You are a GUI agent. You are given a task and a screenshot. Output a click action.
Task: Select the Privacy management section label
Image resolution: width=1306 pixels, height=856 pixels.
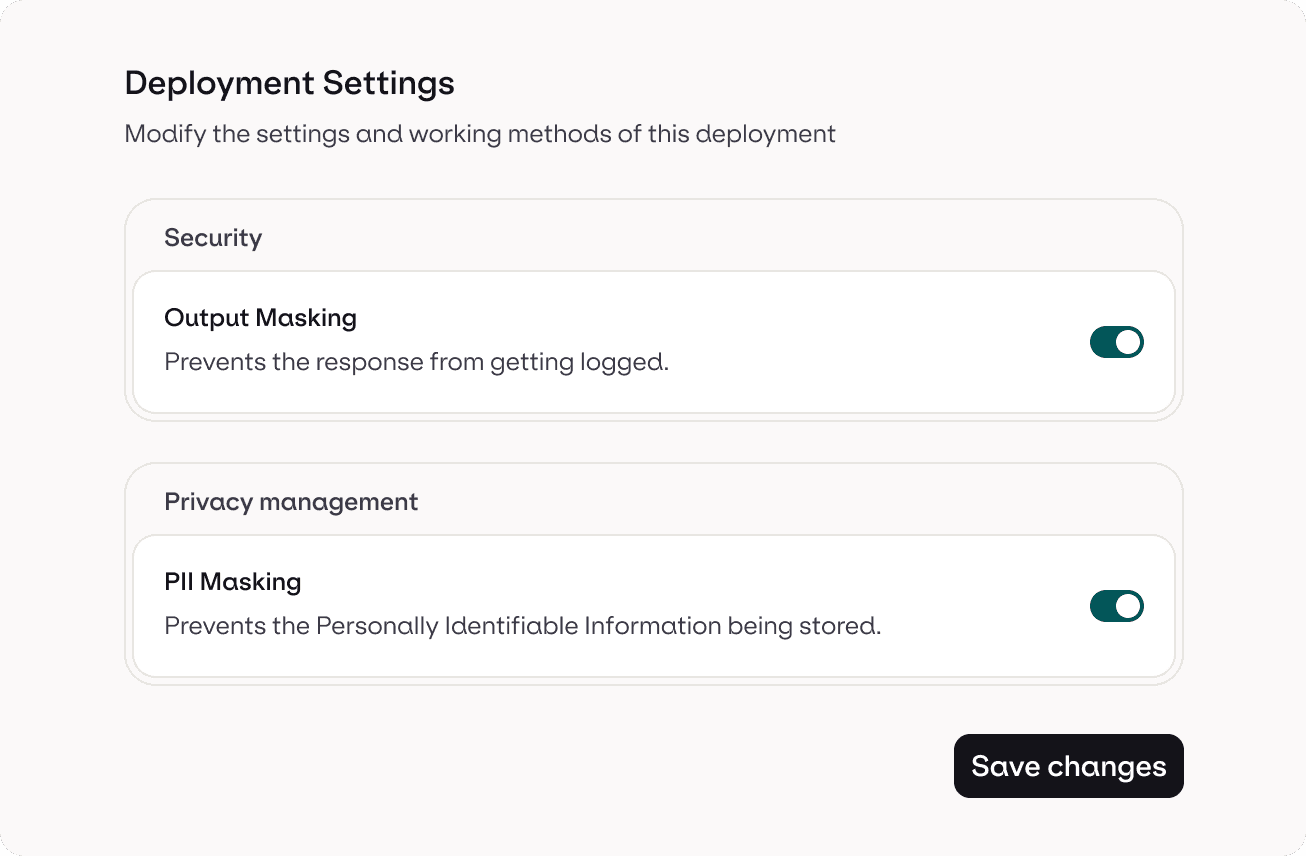(291, 502)
